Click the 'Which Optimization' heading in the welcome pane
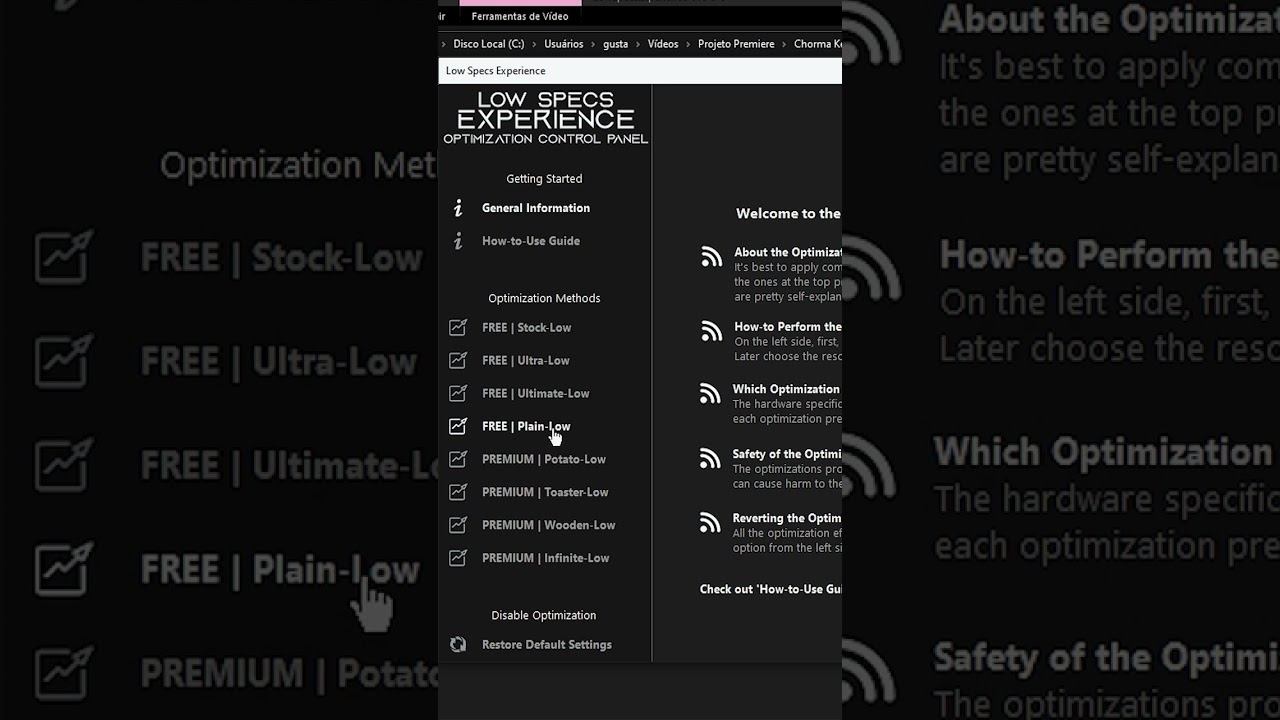The image size is (1280, 720). click(x=786, y=389)
